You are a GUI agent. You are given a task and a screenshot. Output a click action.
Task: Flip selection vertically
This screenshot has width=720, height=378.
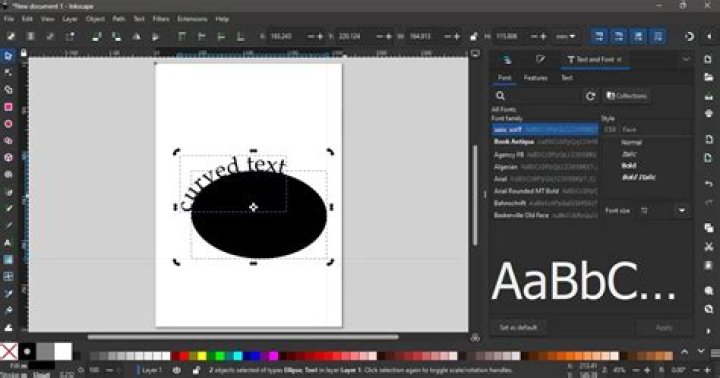coord(156,36)
